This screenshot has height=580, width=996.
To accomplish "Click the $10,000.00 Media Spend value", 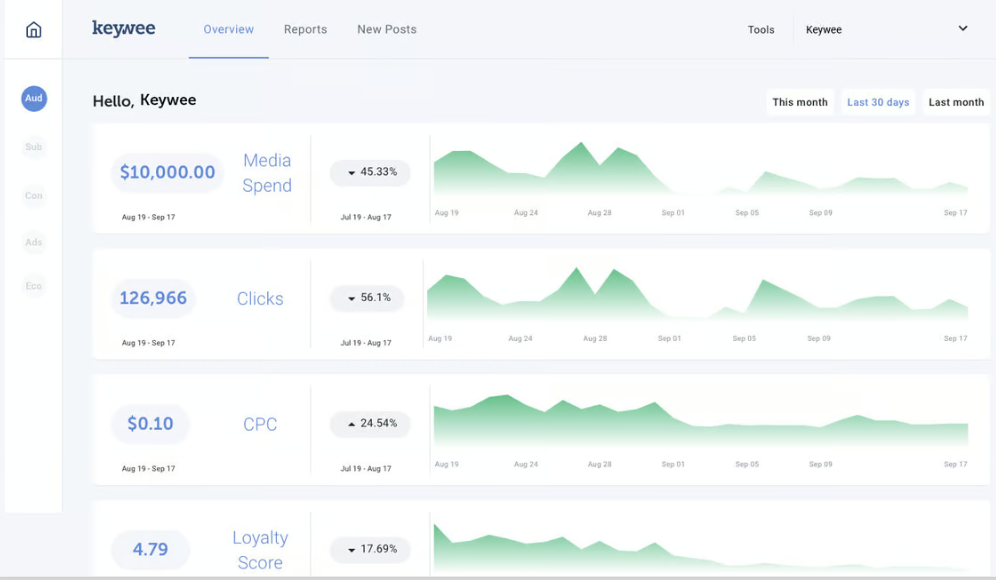I will tap(168, 172).
